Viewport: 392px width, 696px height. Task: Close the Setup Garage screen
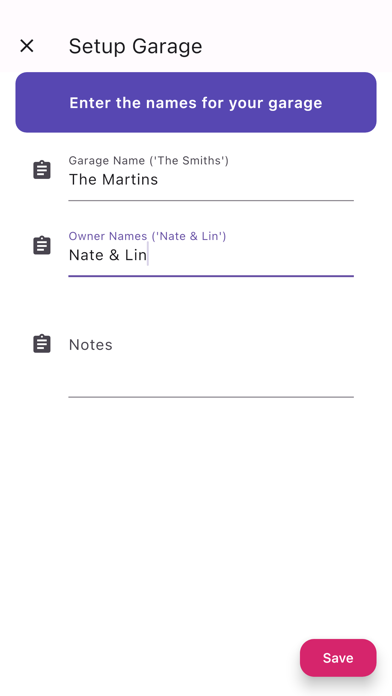pos(27,46)
